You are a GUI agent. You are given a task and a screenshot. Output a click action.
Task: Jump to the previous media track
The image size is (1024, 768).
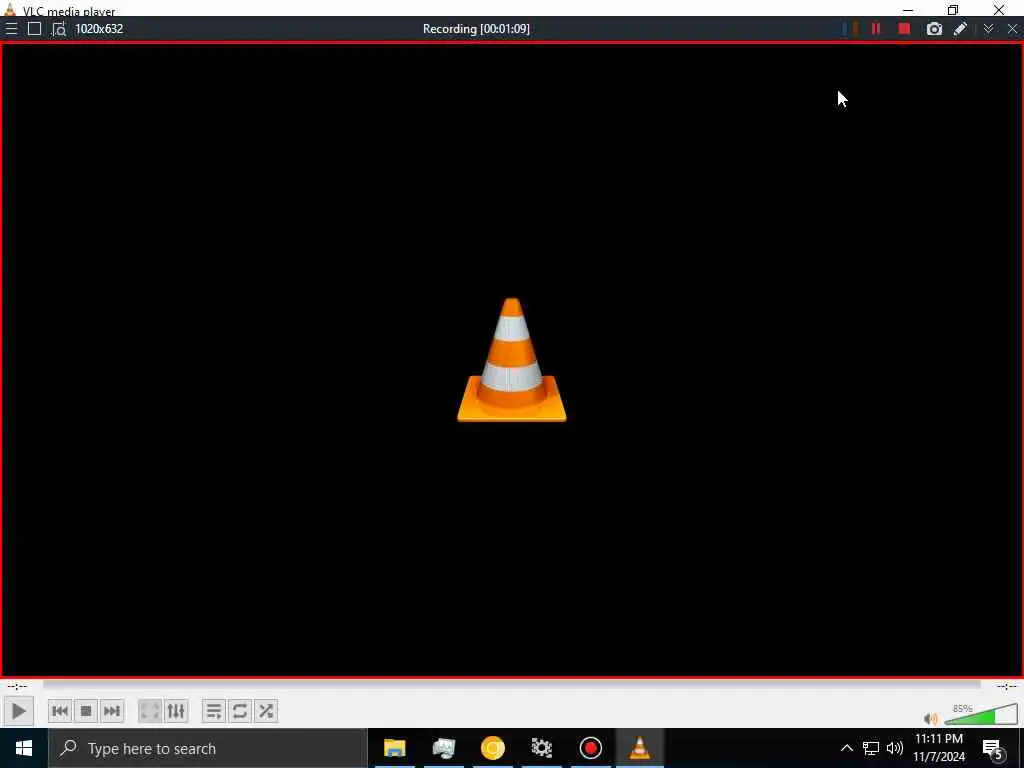[x=60, y=711]
